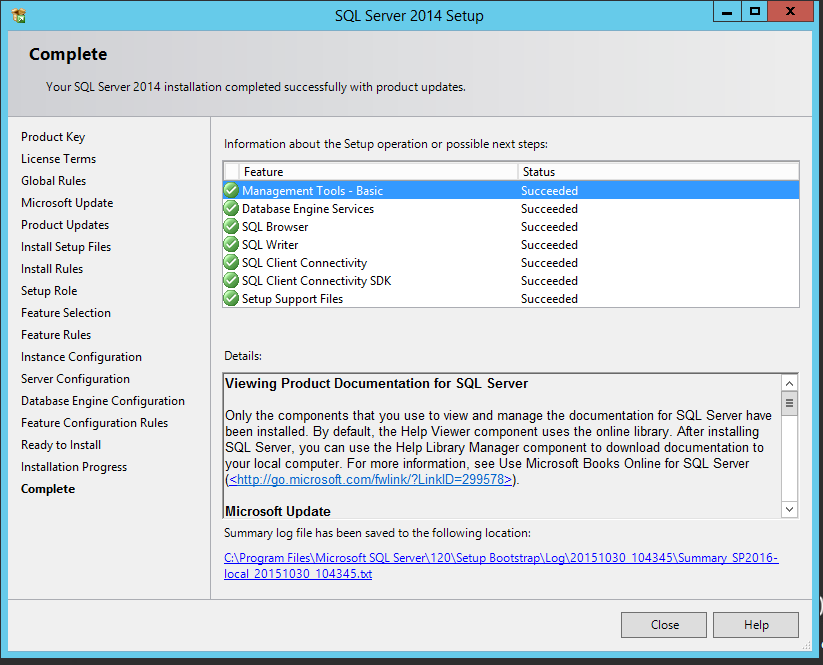This screenshot has width=823, height=665.
Task: Click the Product Updates step
Action: click(x=65, y=225)
